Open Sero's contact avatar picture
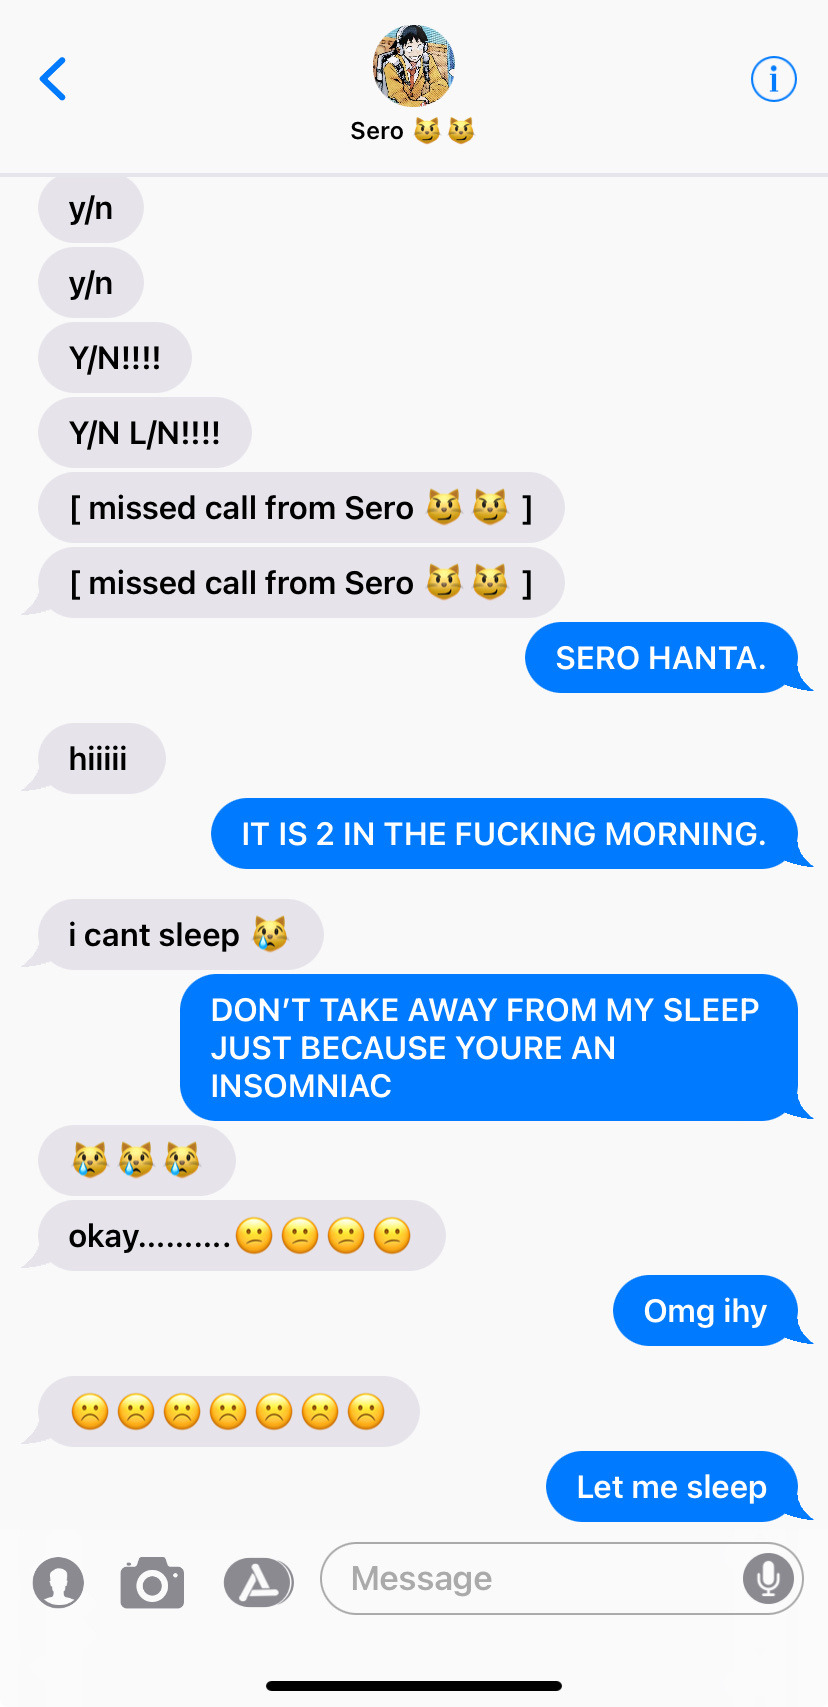828x1707 pixels. pyautogui.click(x=414, y=66)
